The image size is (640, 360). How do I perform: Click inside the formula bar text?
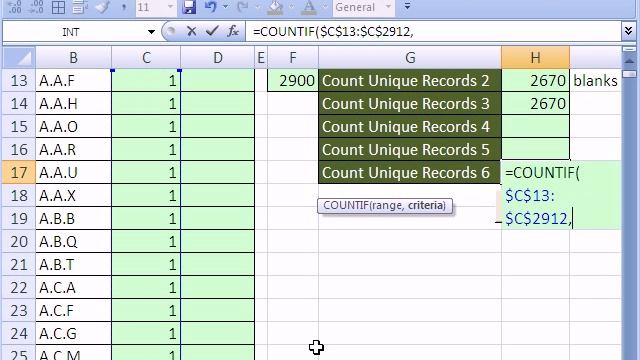[333, 32]
